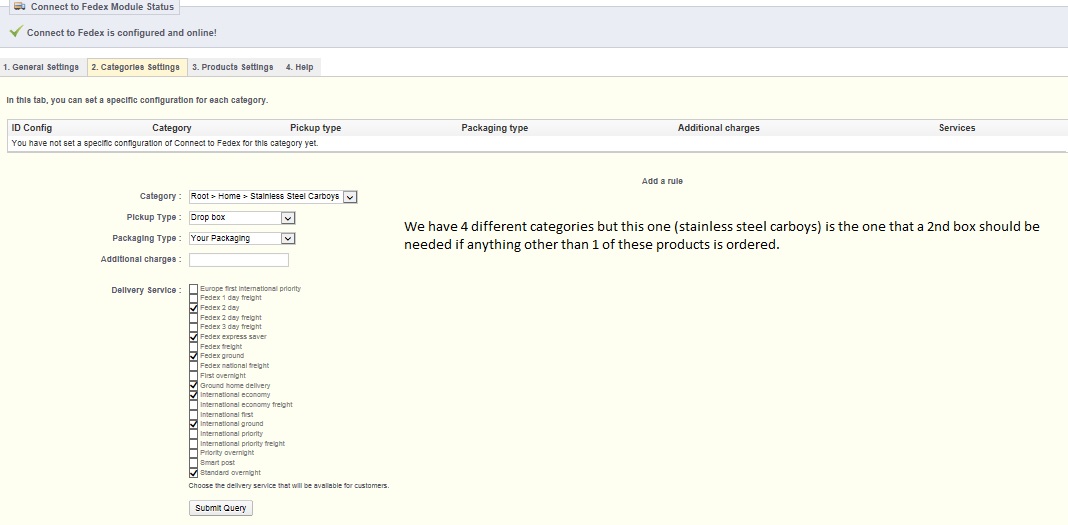Check Smart post
Viewport: 1068px width, 525px height.
[x=193, y=462]
